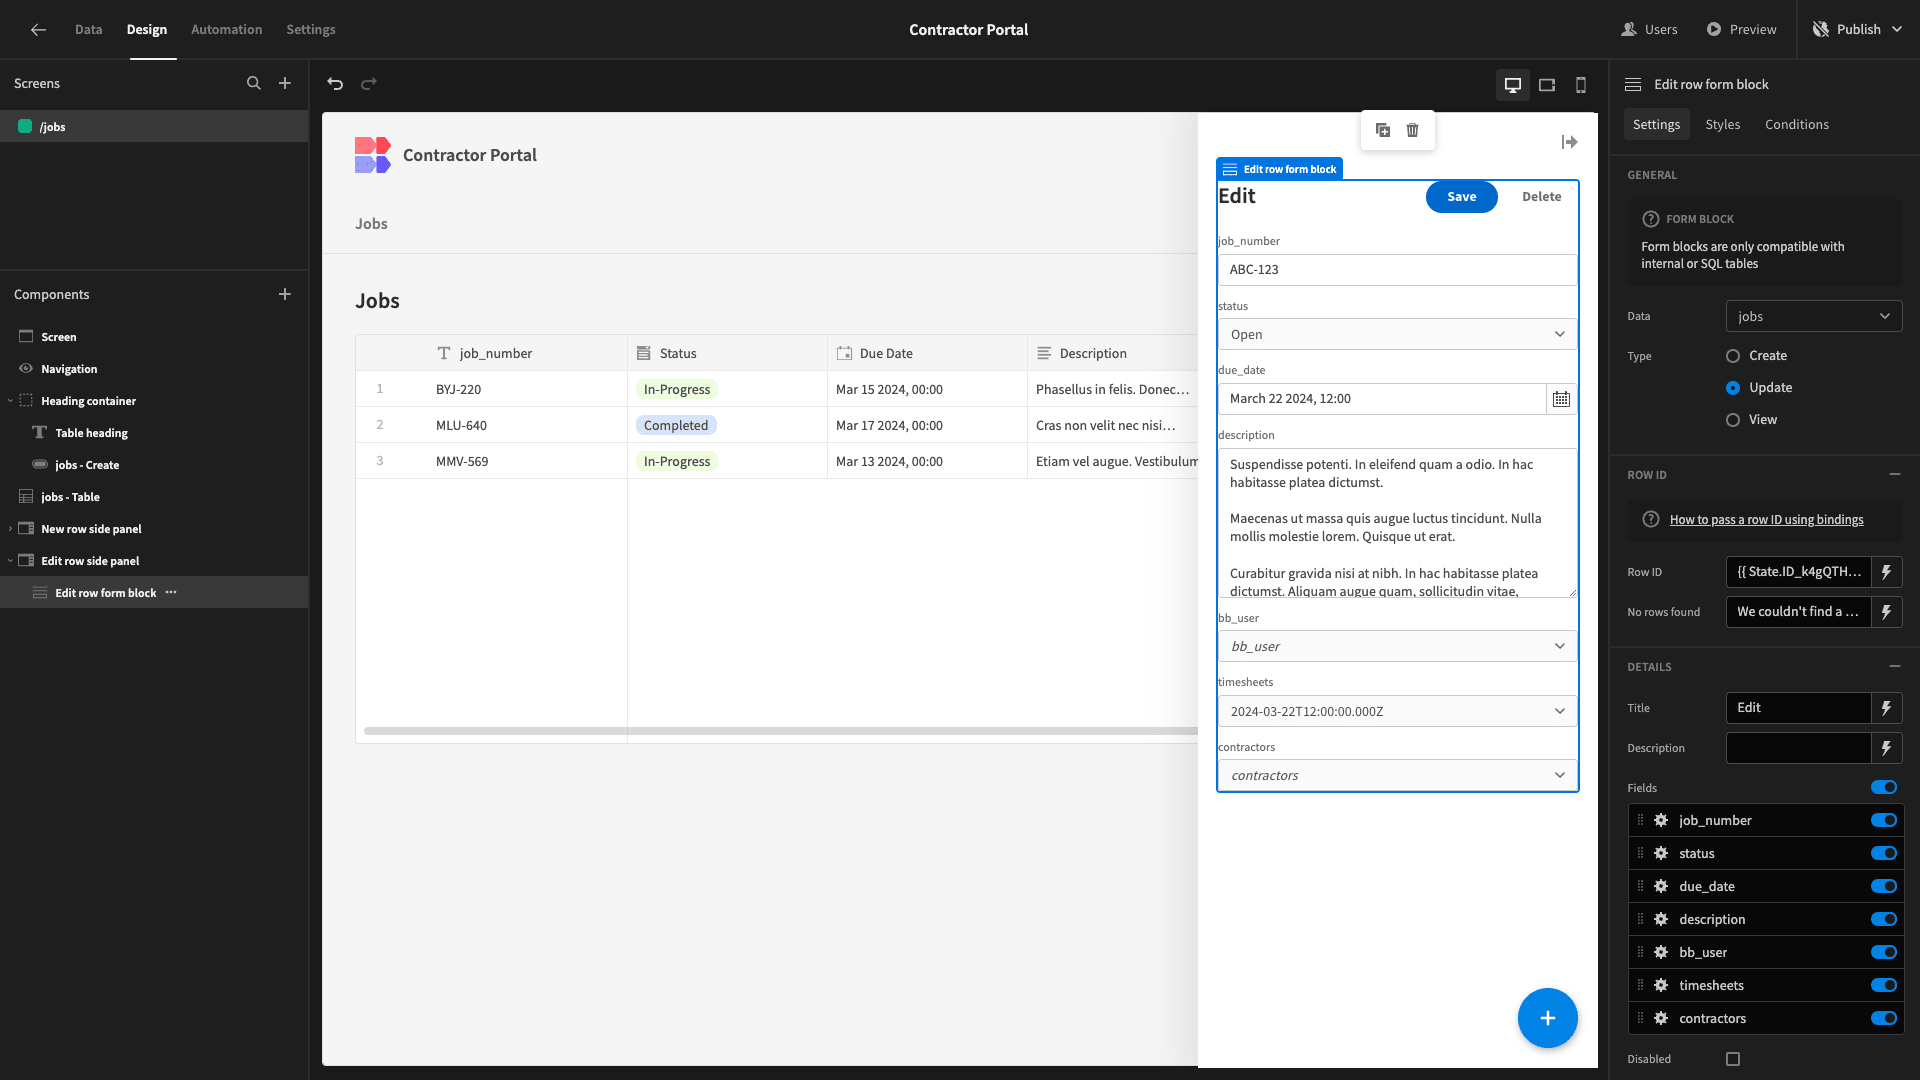
Task: Open binding lightning for Title
Action: click(x=1887, y=708)
